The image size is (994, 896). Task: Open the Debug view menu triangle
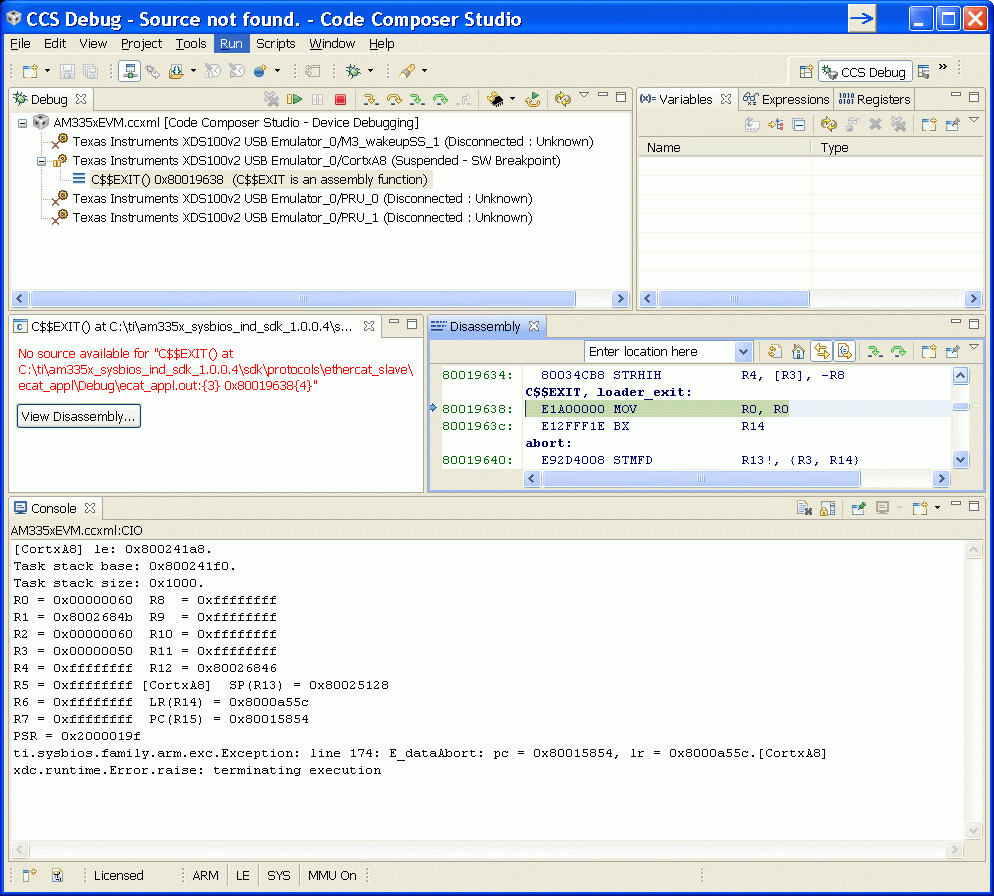[584, 95]
